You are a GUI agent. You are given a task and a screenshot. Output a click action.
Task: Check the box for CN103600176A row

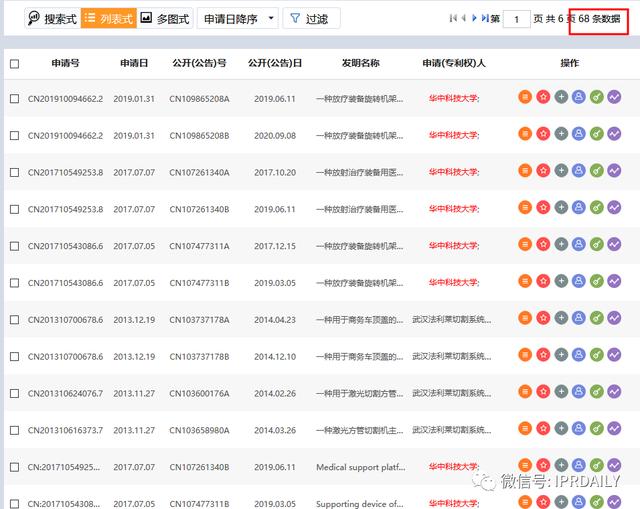coord(14,393)
